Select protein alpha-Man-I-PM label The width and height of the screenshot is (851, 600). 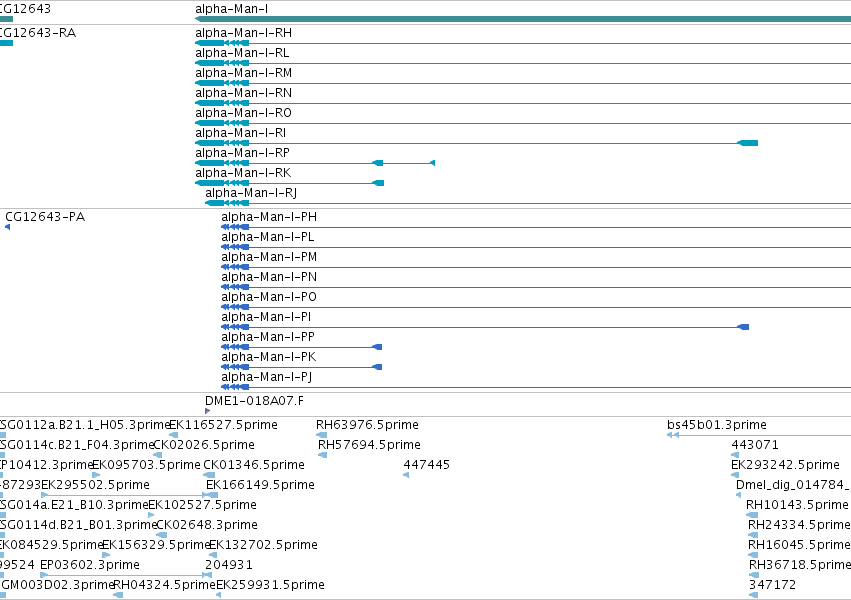coord(269,258)
